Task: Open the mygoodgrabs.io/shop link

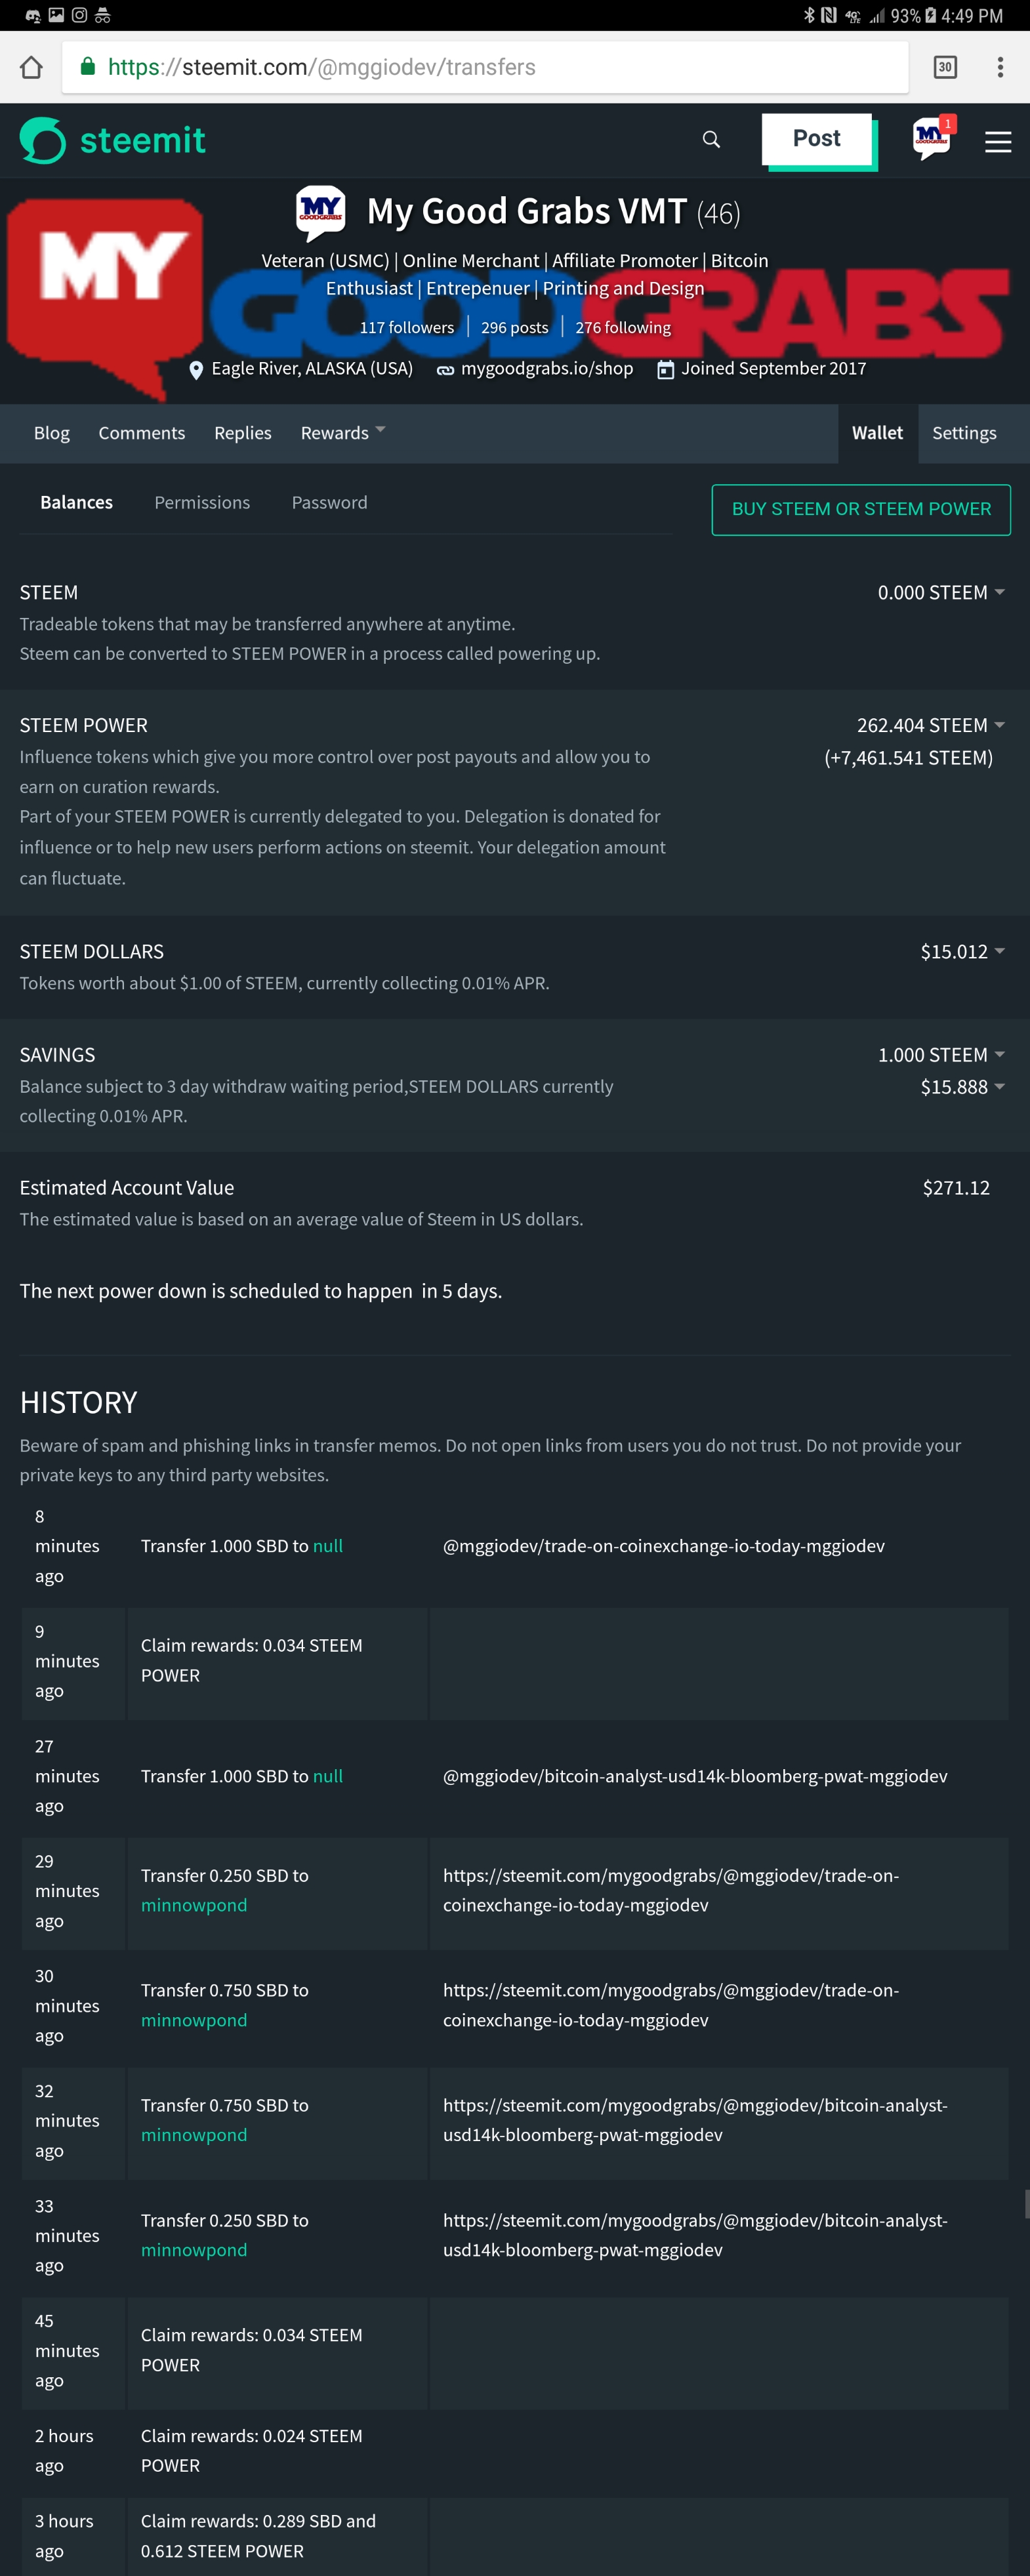Action: (546, 368)
